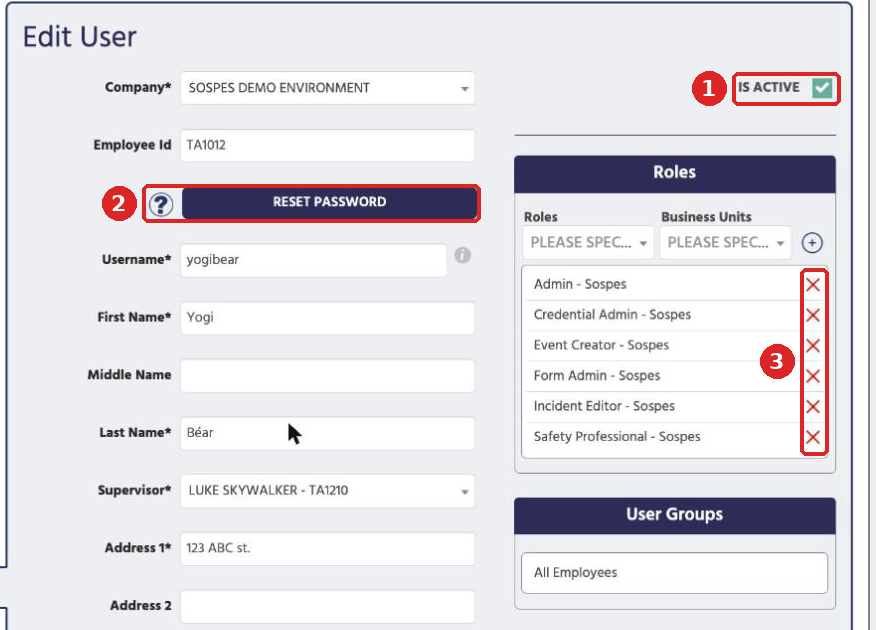Screen dimensions: 876x630
Task: Remove the Admin - Sospes role
Action: 813,285
